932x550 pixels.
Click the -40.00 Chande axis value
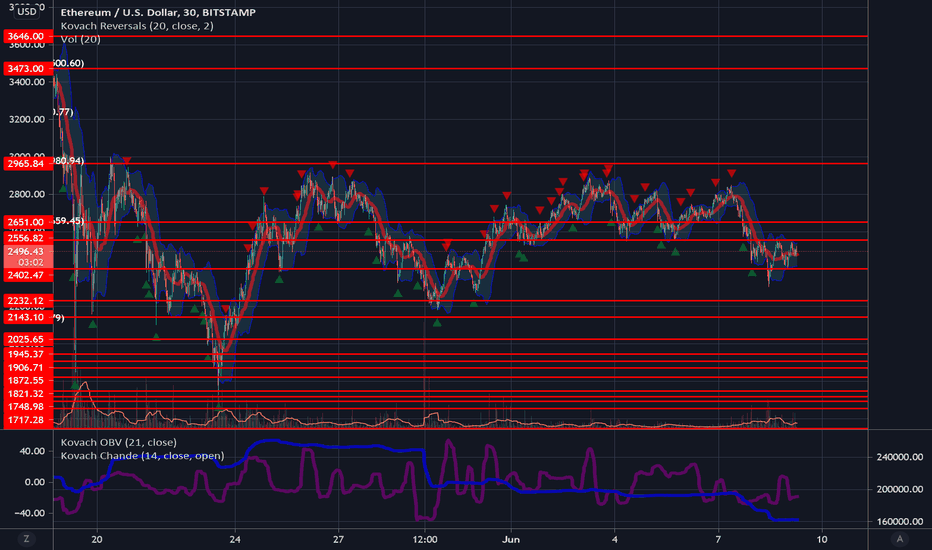30,513
